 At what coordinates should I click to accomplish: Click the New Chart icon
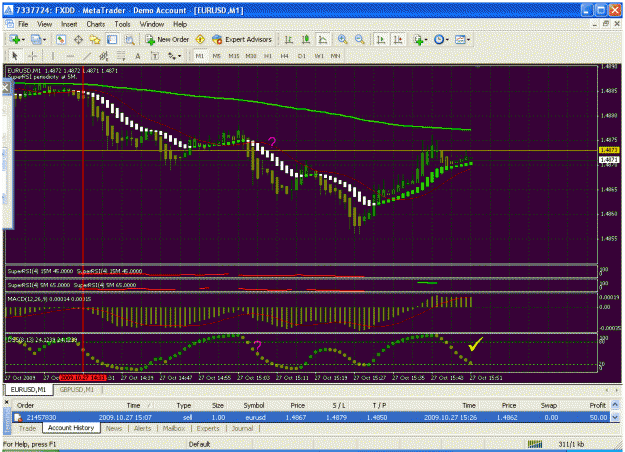tap(14, 39)
